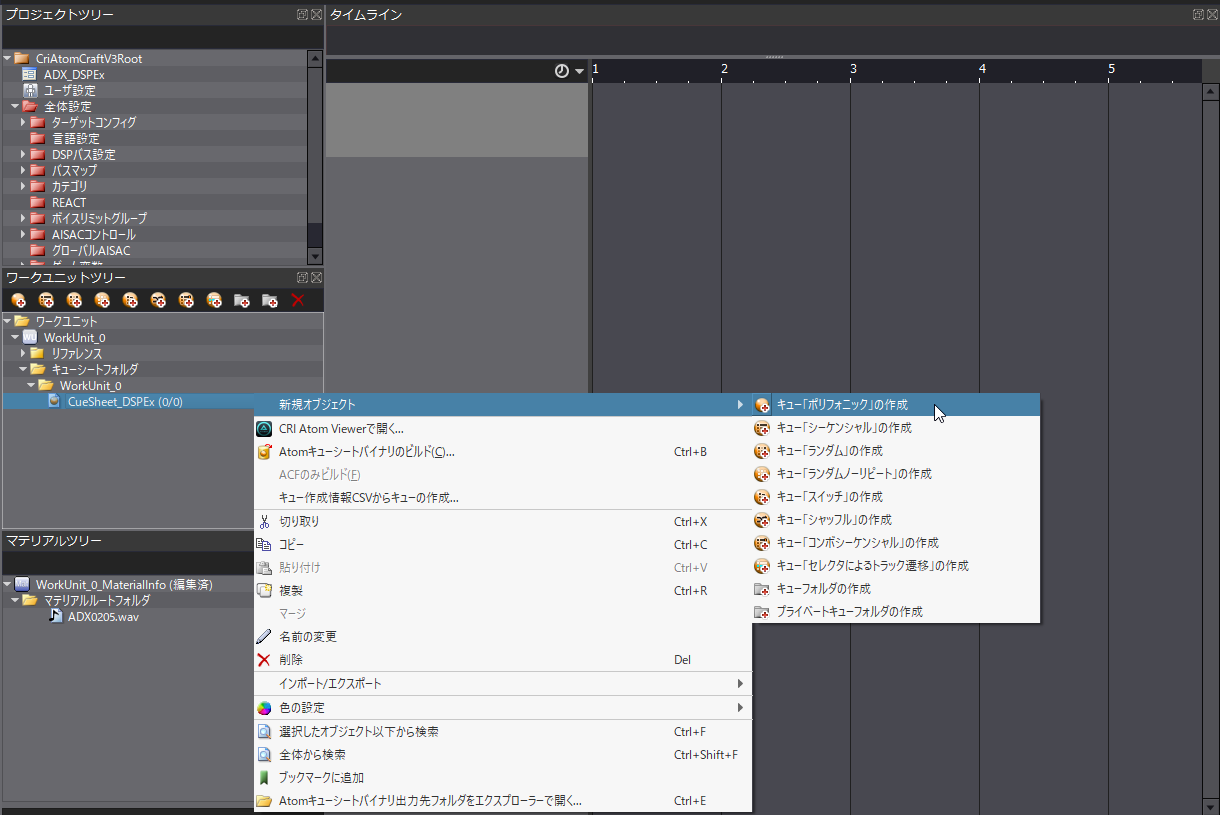
Task: Choose 選択したオブジェクト以下から検索 menu entry
Action: coord(502,731)
